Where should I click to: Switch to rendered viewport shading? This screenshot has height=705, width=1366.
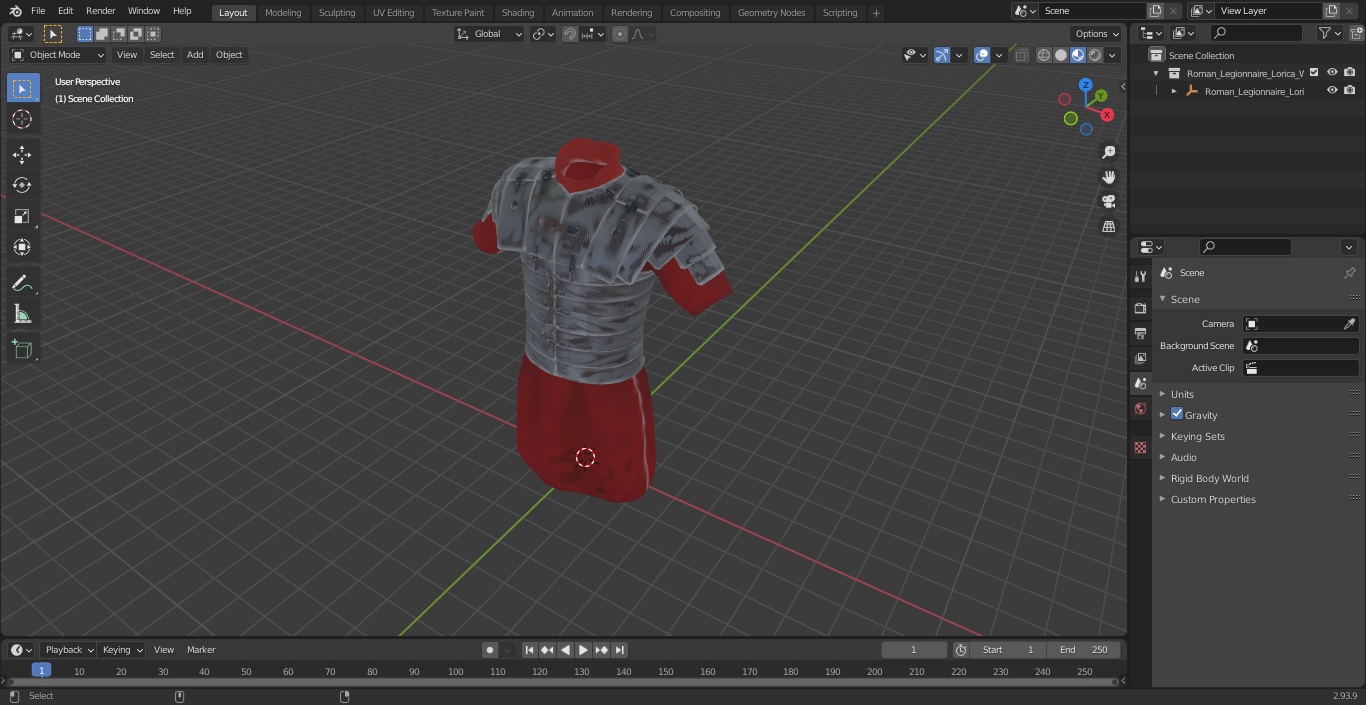pyautogui.click(x=1095, y=55)
